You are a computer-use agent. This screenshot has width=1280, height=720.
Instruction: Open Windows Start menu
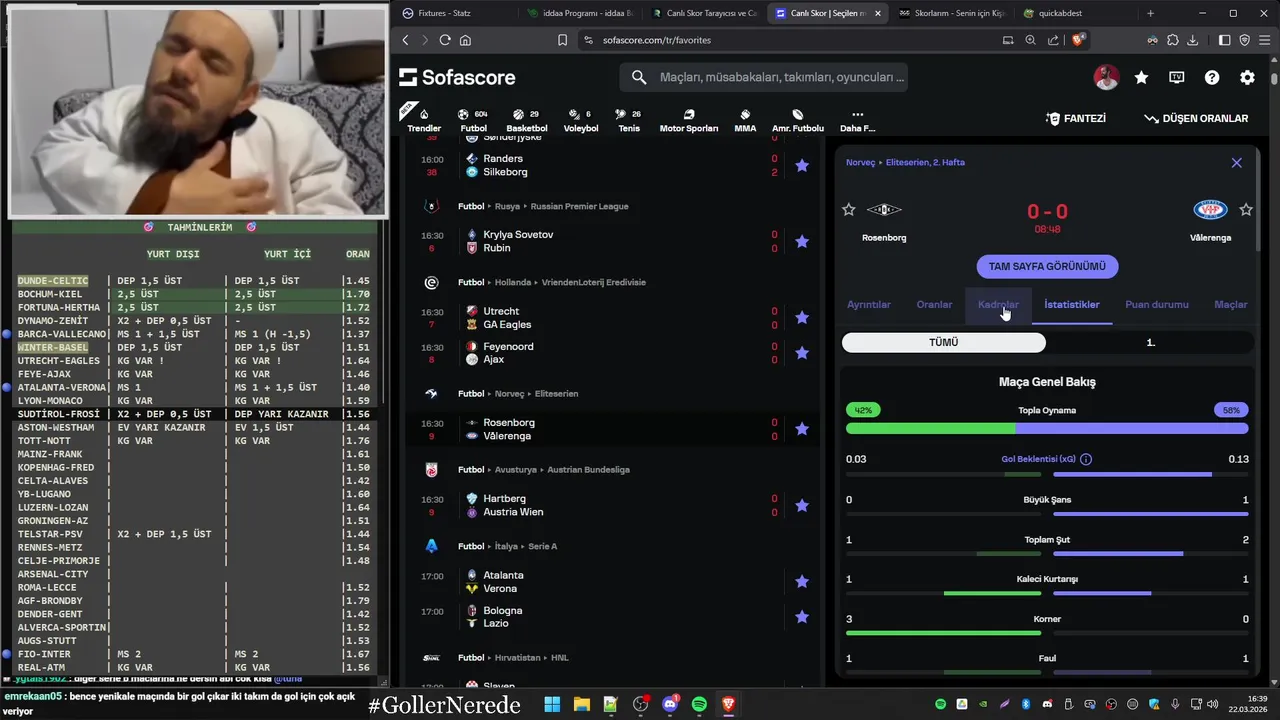(x=552, y=705)
